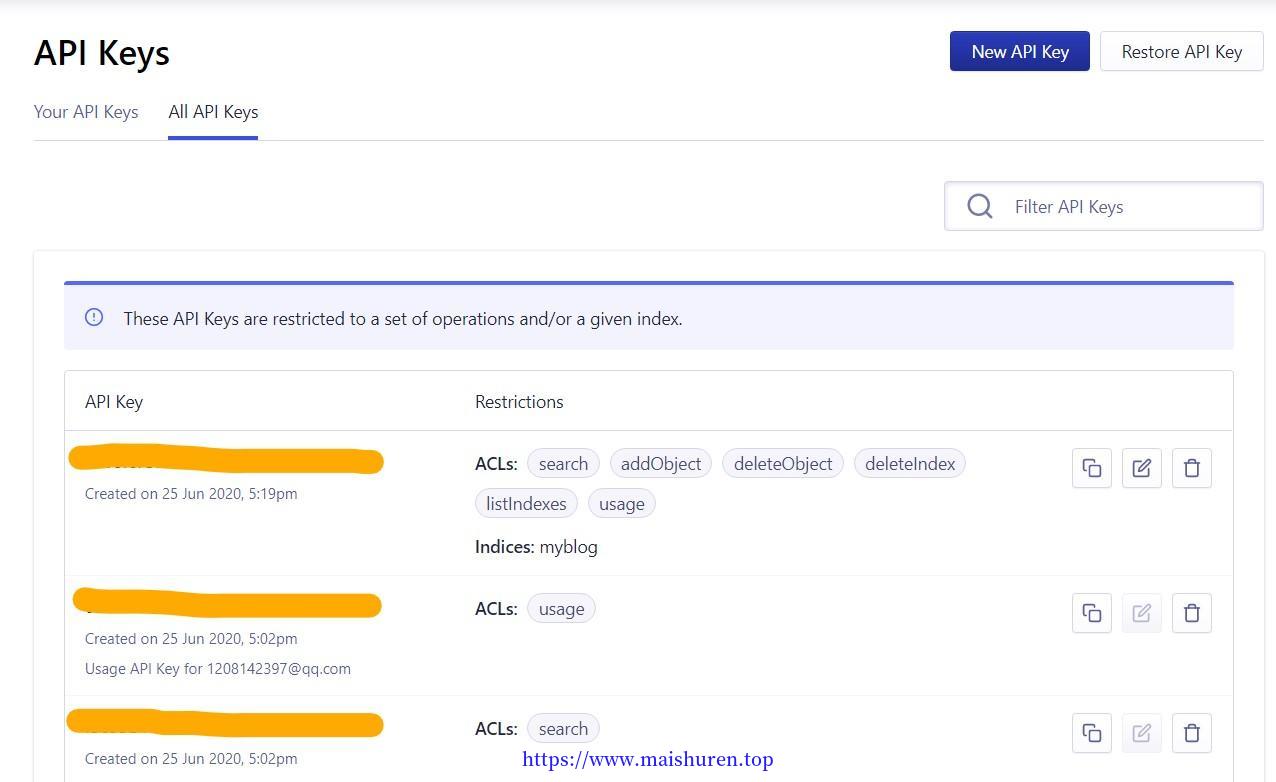The image size is (1276, 782).
Task: Click the listIndexes ACL tag
Action: pyautogui.click(x=526, y=504)
